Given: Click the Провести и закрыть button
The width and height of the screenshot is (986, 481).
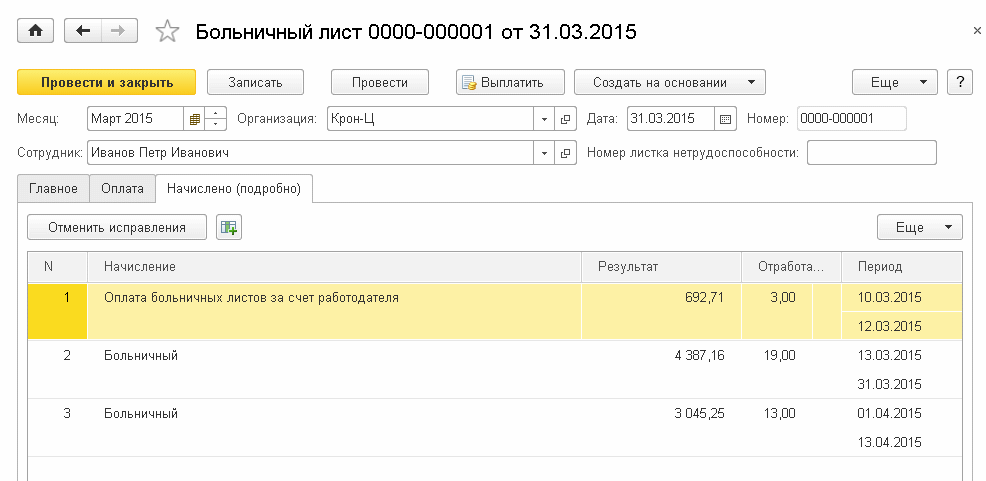Looking at the screenshot, I should coord(107,82).
